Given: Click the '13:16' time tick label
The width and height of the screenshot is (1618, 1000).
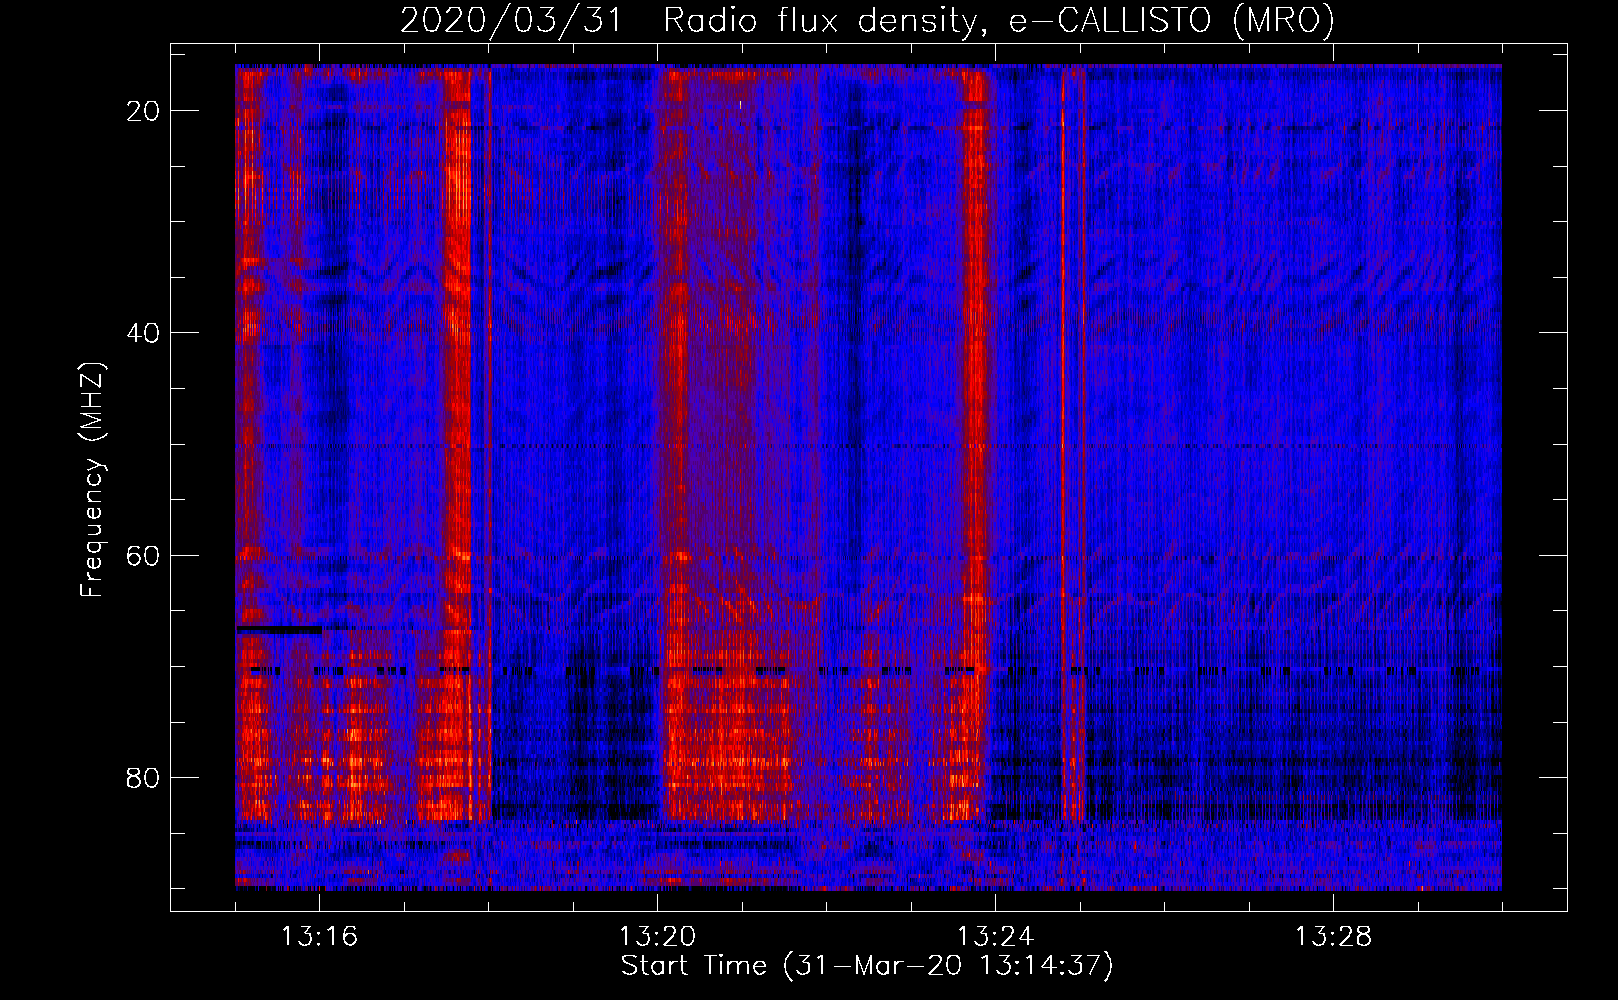Looking at the screenshot, I should pos(319,937).
